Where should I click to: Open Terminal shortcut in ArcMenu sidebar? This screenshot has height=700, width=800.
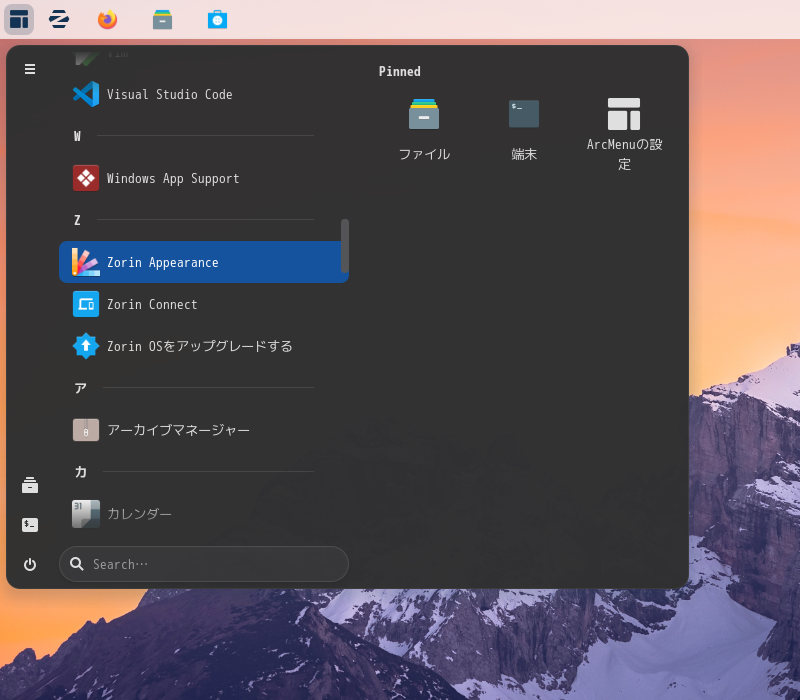tap(30, 524)
